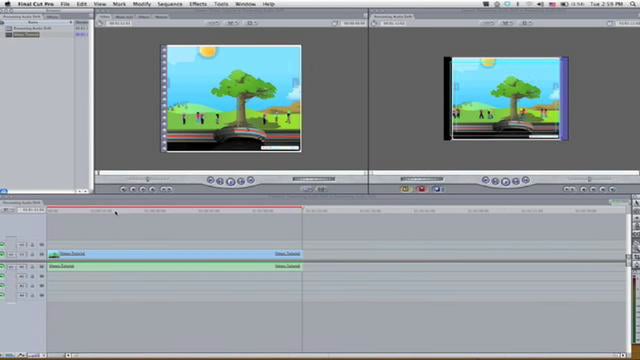
Task: Click the Canvas play in to out button
Action: pyautogui.click(x=495, y=181)
